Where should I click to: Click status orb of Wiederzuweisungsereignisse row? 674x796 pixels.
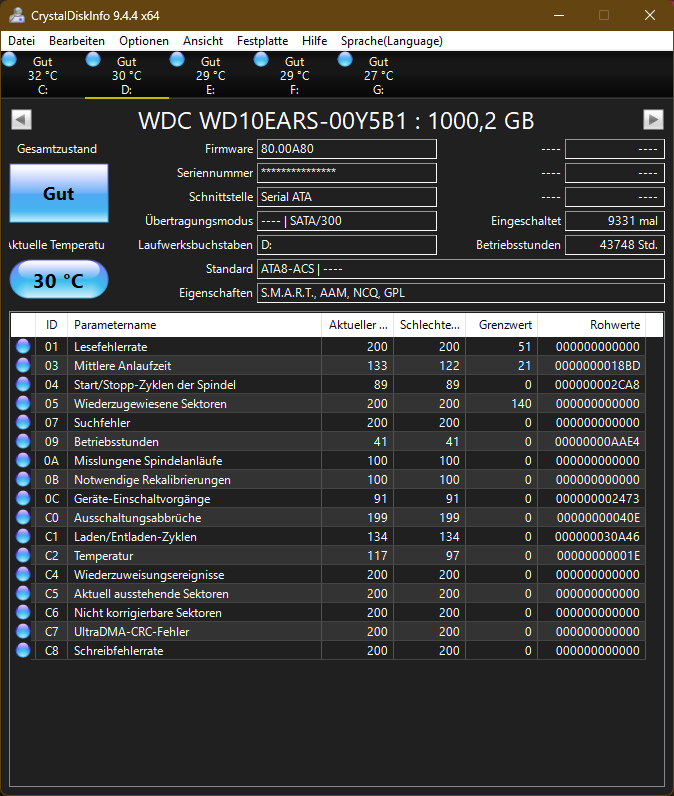coord(23,575)
